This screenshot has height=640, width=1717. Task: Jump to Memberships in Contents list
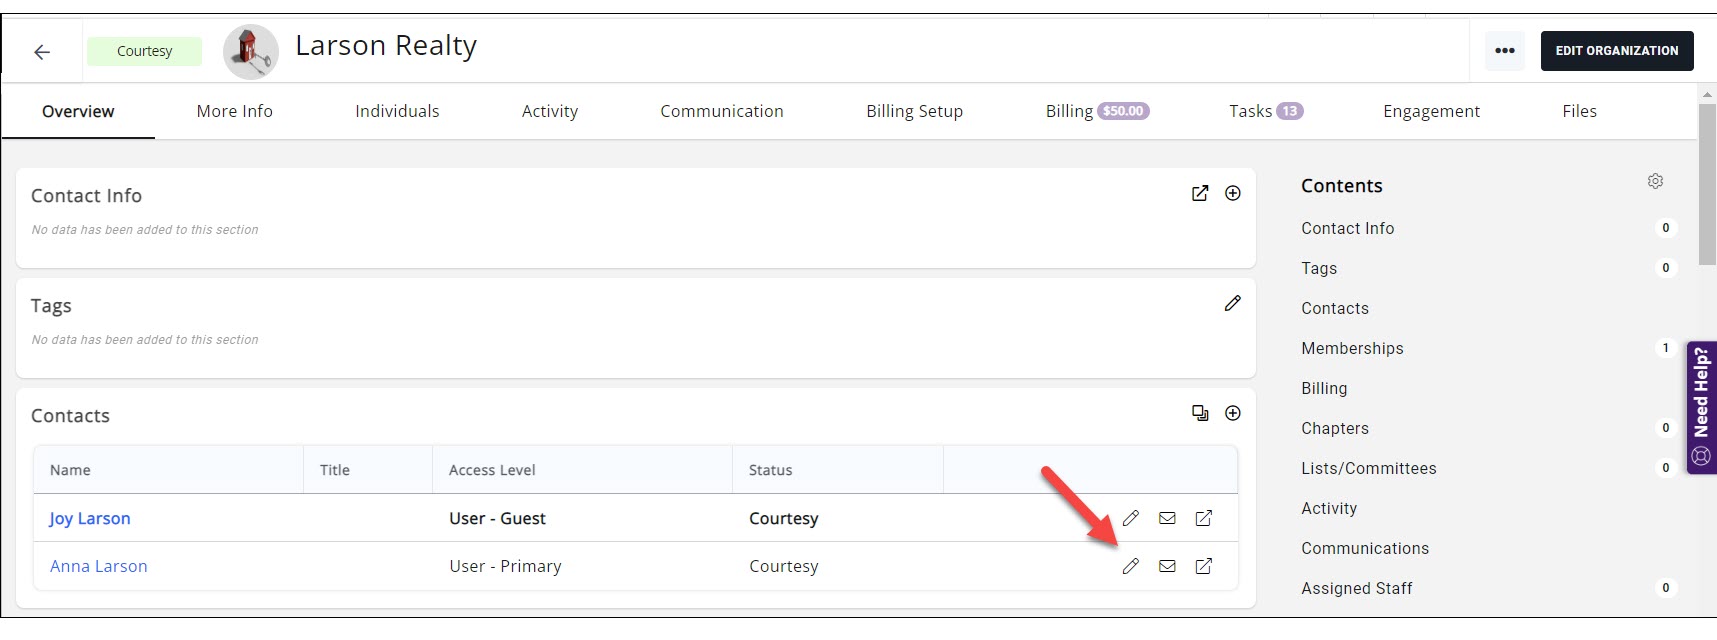tap(1352, 348)
